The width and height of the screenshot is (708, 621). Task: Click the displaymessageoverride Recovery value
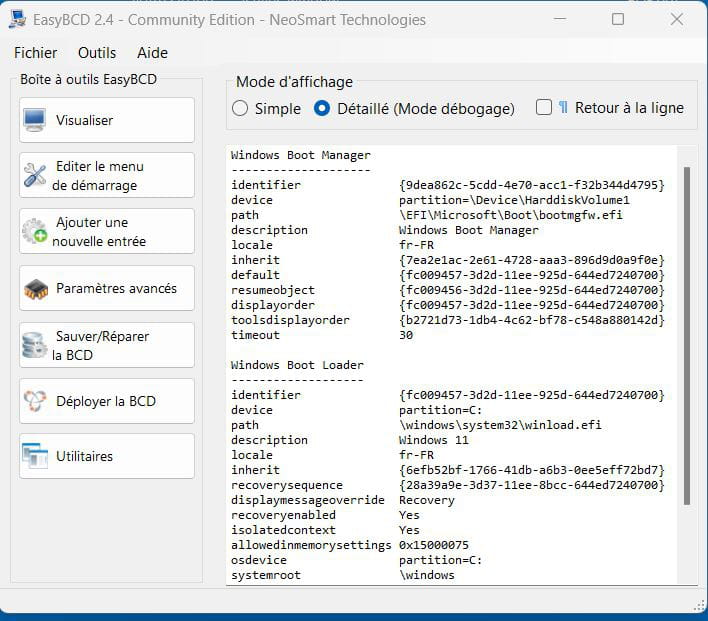tap(427, 500)
